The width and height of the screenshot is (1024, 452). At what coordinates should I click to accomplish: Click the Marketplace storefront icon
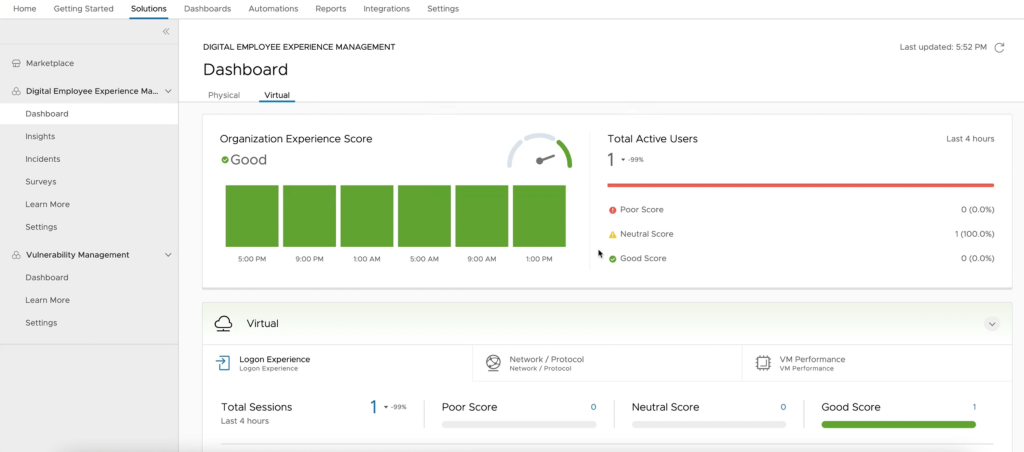[16, 63]
